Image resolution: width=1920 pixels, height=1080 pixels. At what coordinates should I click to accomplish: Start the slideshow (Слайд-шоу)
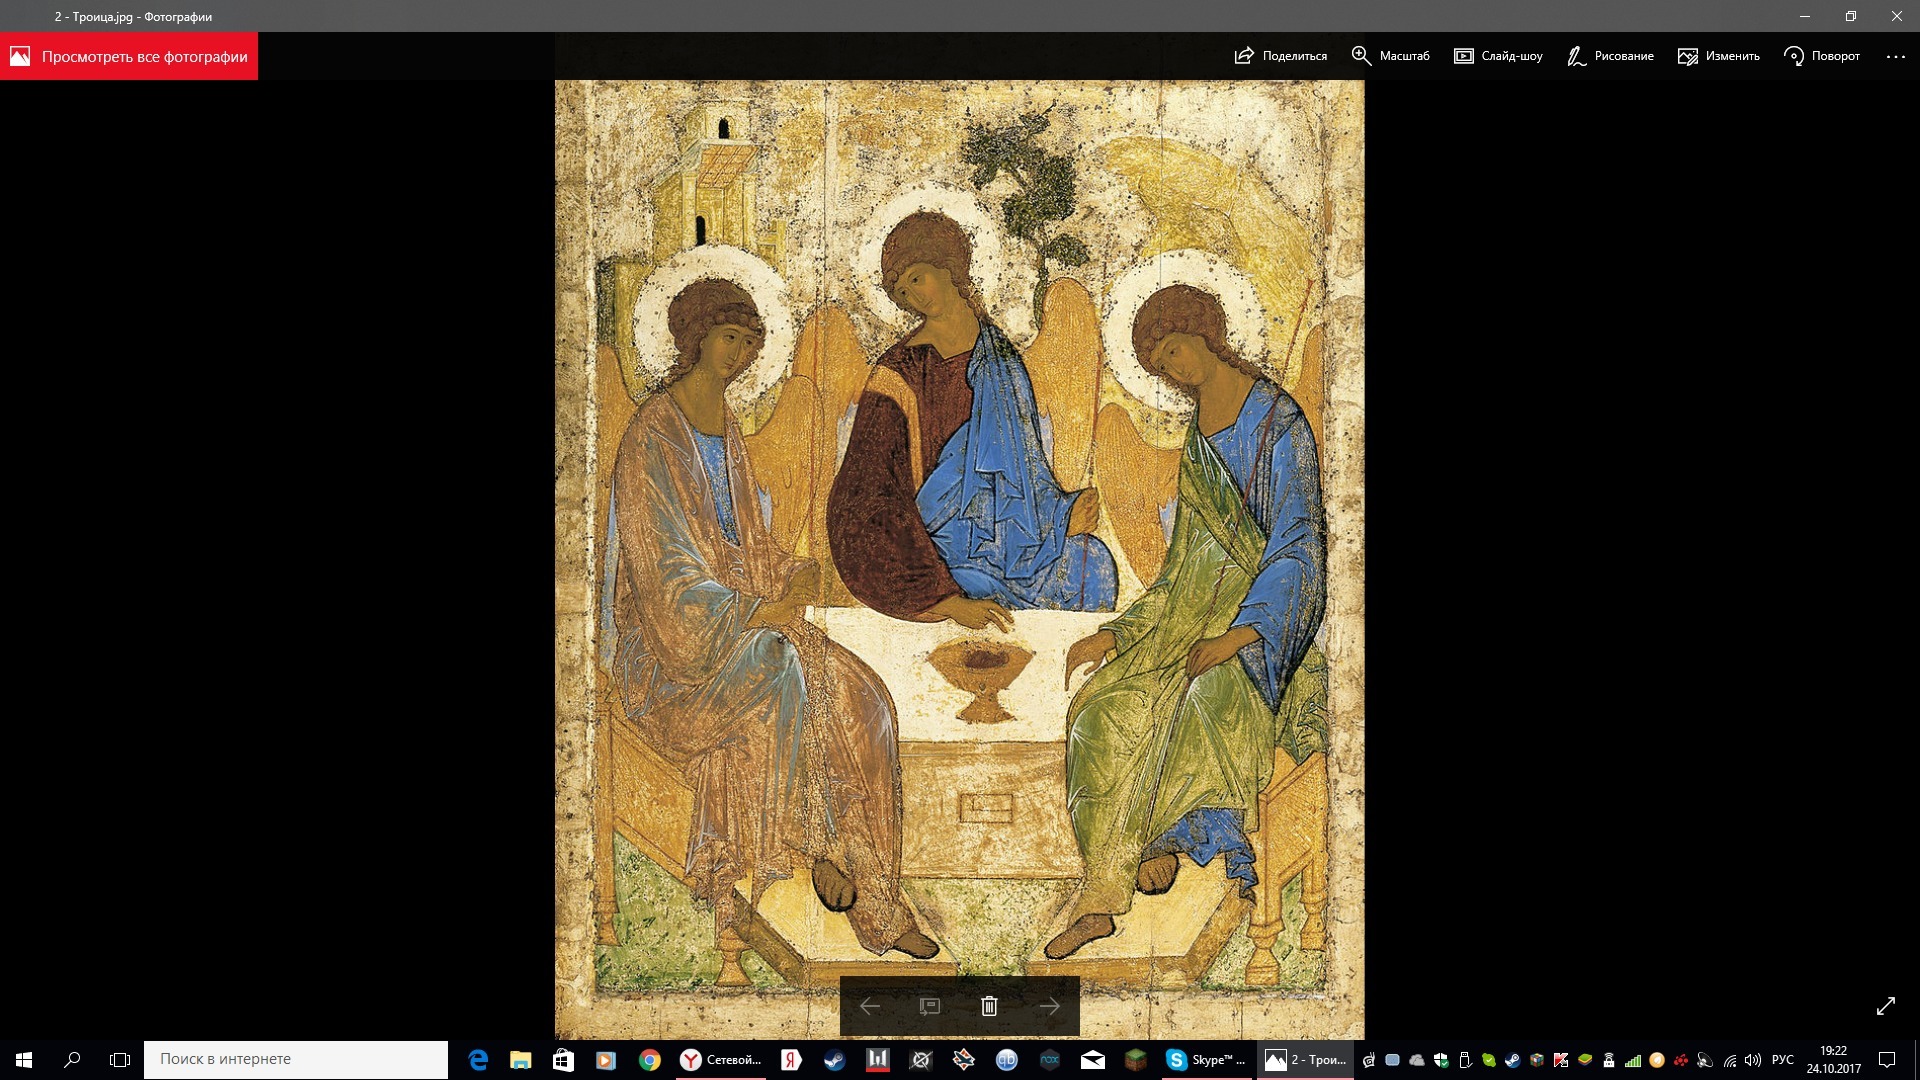1498,56
